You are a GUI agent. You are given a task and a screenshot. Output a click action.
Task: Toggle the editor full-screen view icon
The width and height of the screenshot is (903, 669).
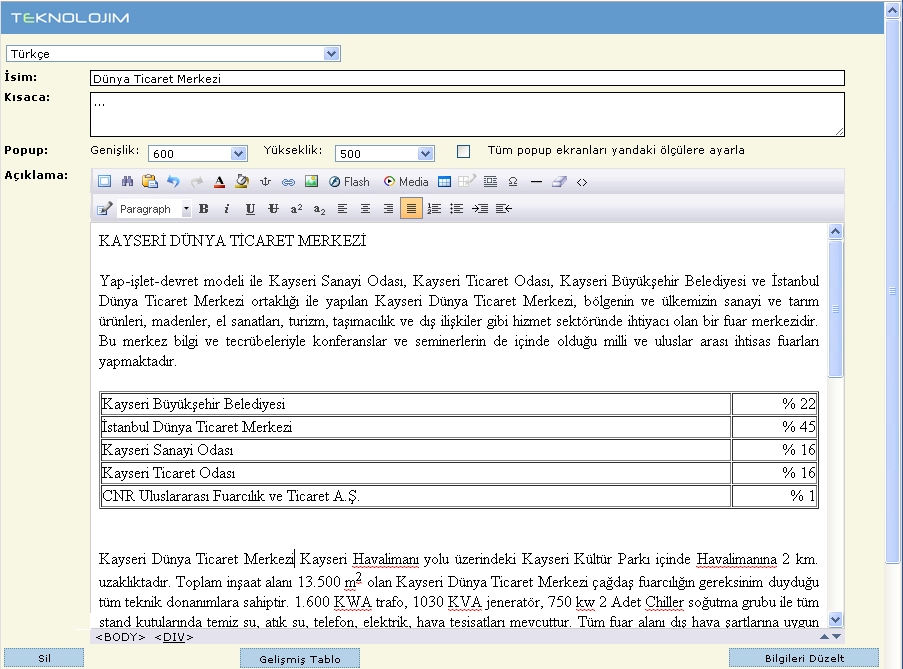pyautogui.click(x=104, y=182)
